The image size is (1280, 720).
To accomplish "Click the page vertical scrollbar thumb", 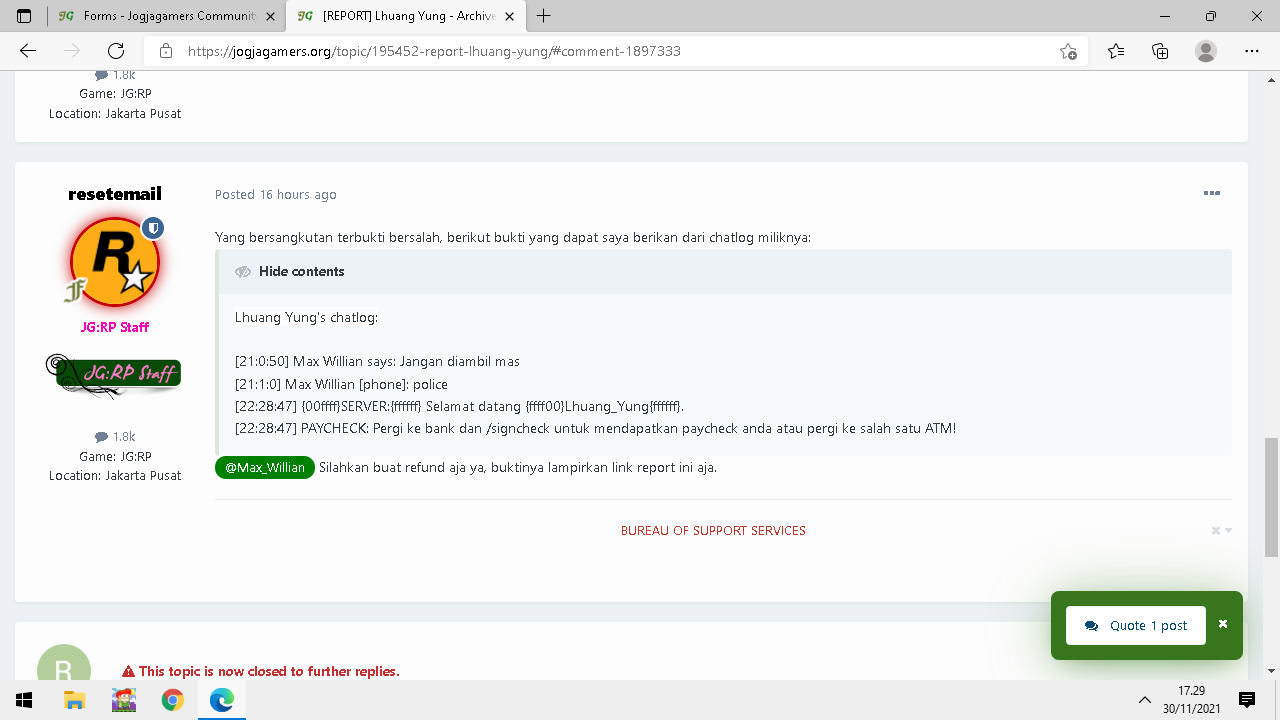I will (1272, 497).
